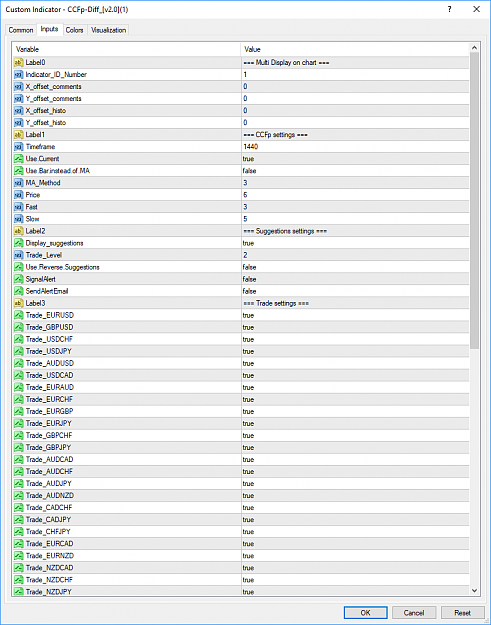
Task: Confirm settings with the OK button
Action: click(365, 613)
